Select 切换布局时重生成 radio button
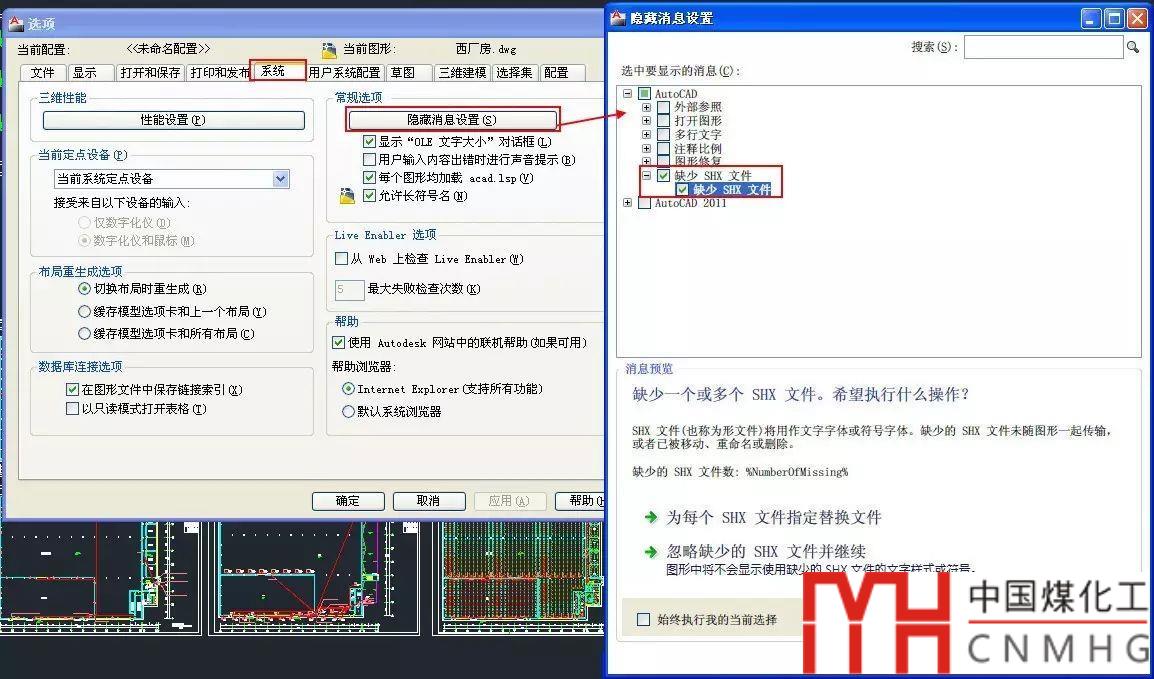Viewport: 1154px width, 679px height. pos(84,289)
